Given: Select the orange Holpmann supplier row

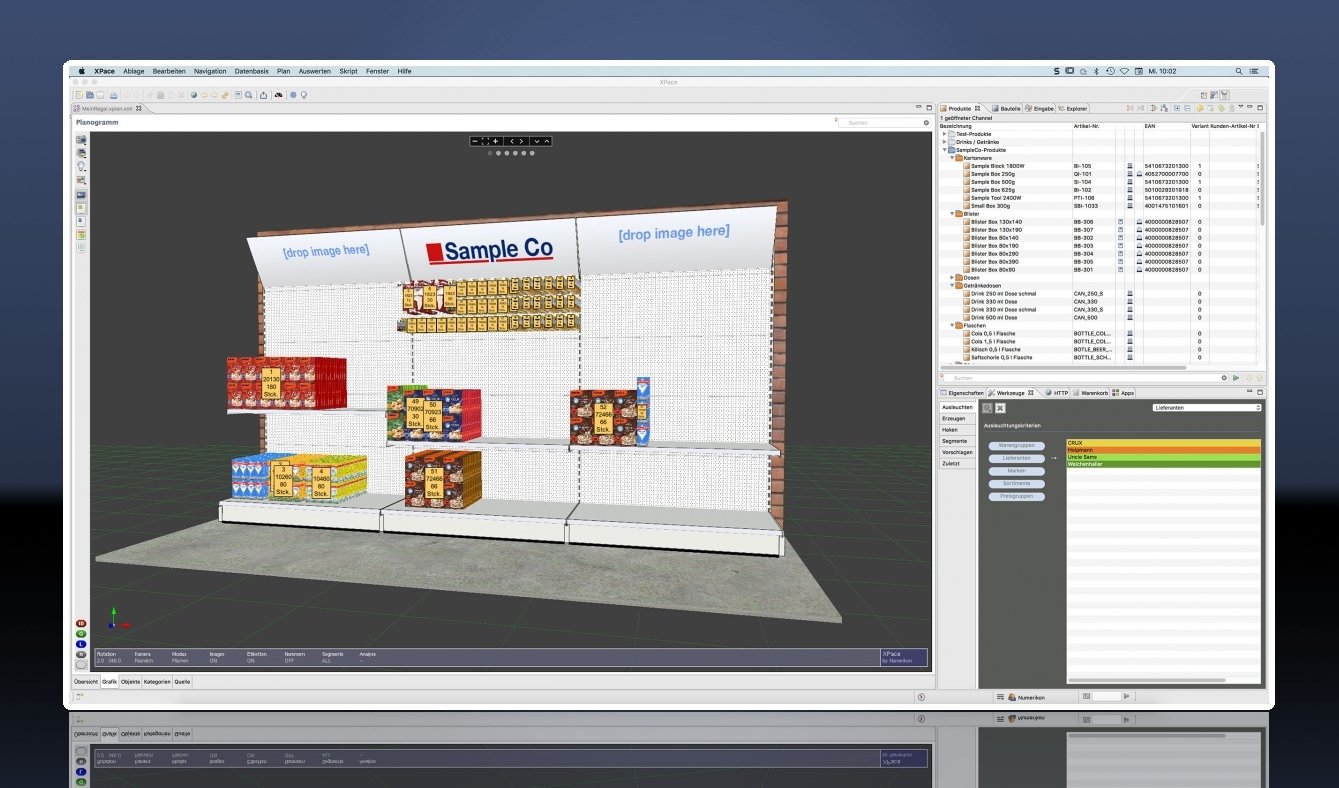Looking at the screenshot, I should point(1163,449).
